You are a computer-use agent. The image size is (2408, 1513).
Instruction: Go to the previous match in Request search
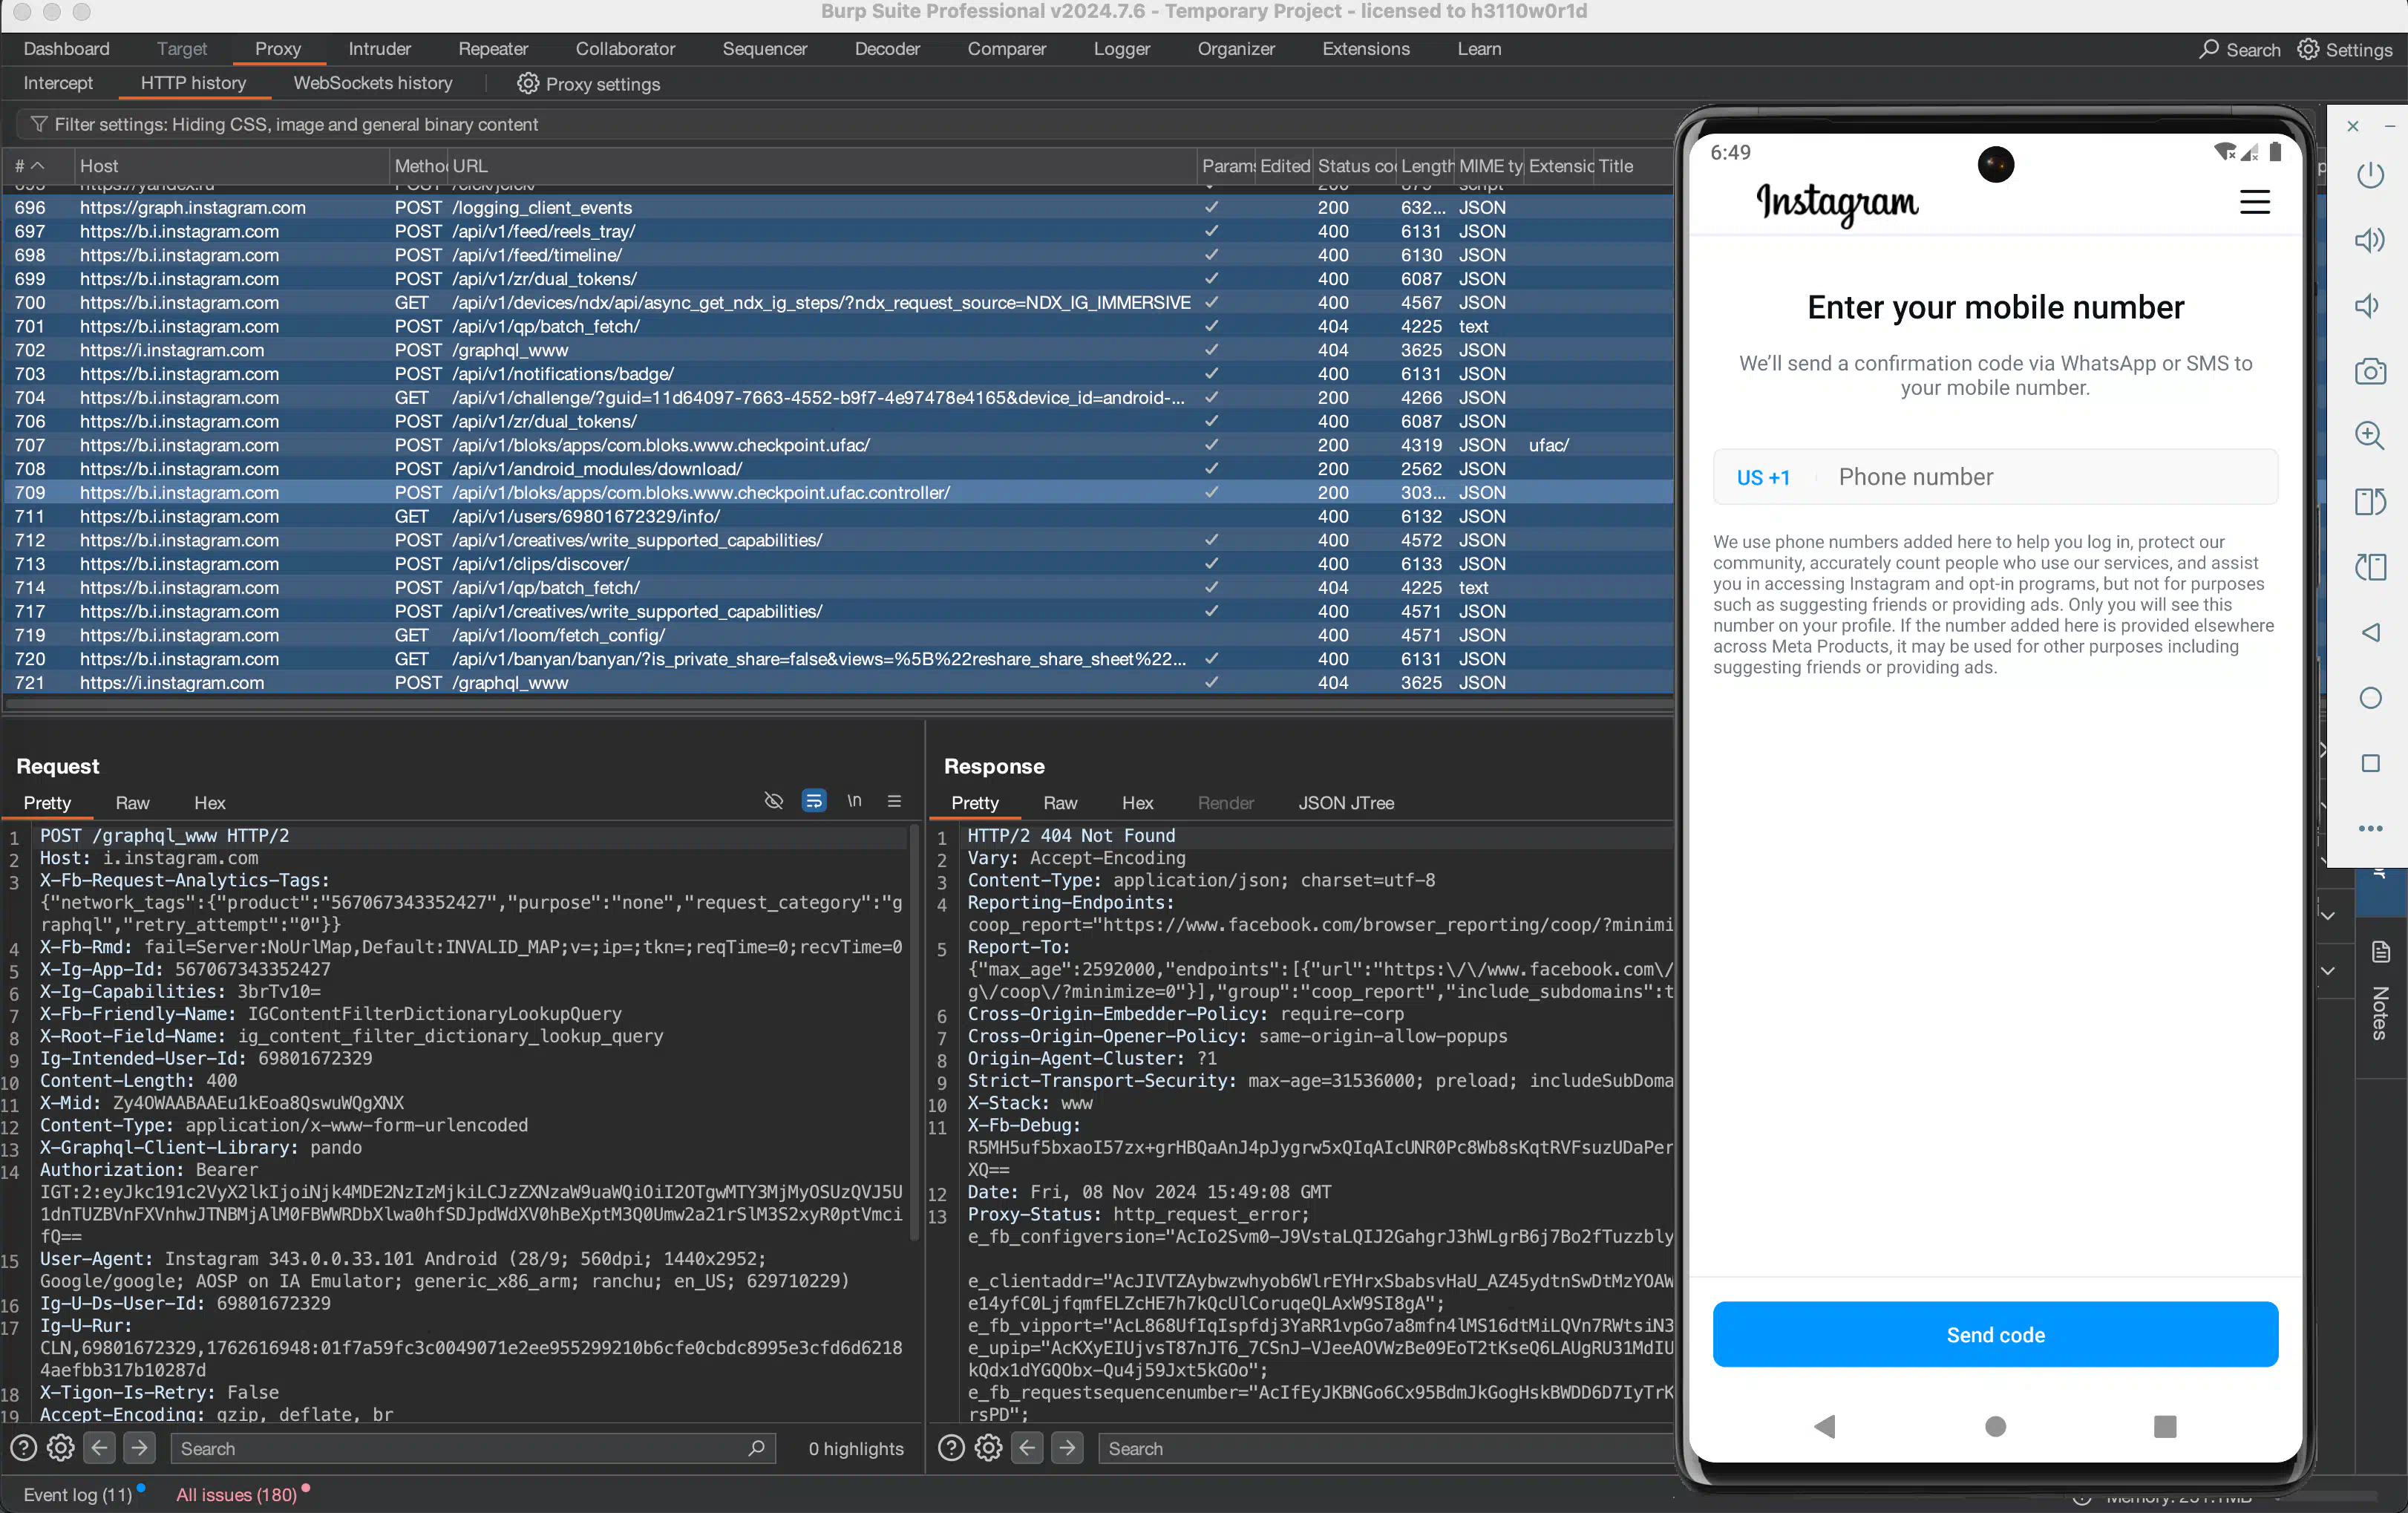pyautogui.click(x=99, y=1448)
